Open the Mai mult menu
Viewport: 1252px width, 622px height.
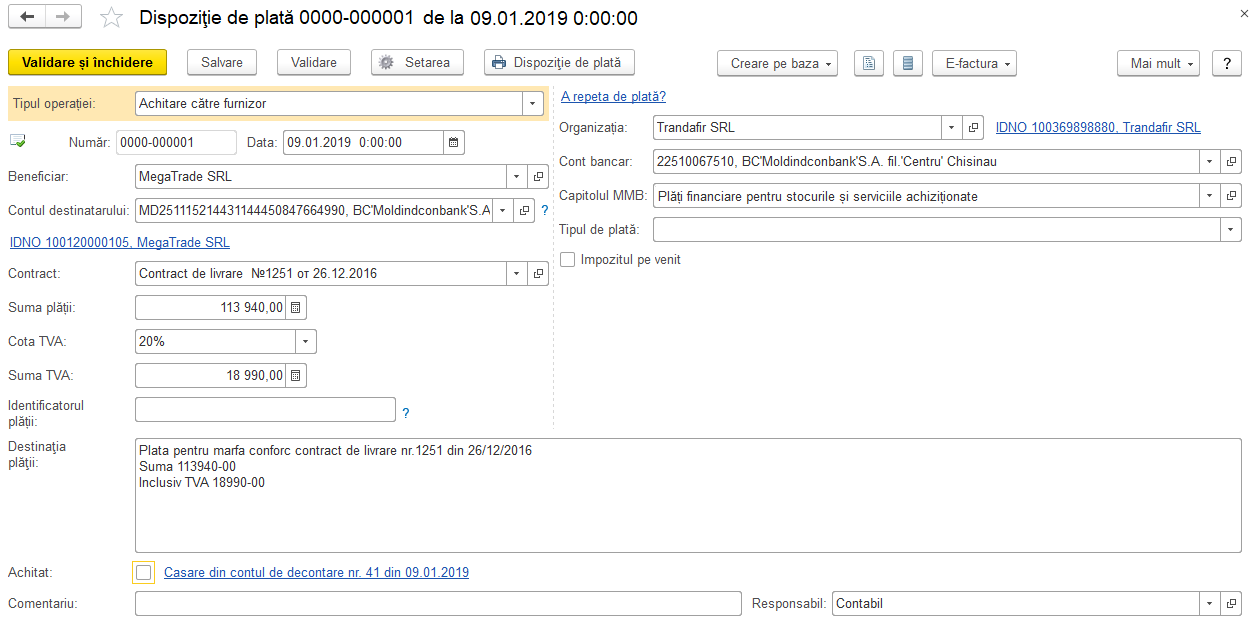click(x=1160, y=63)
